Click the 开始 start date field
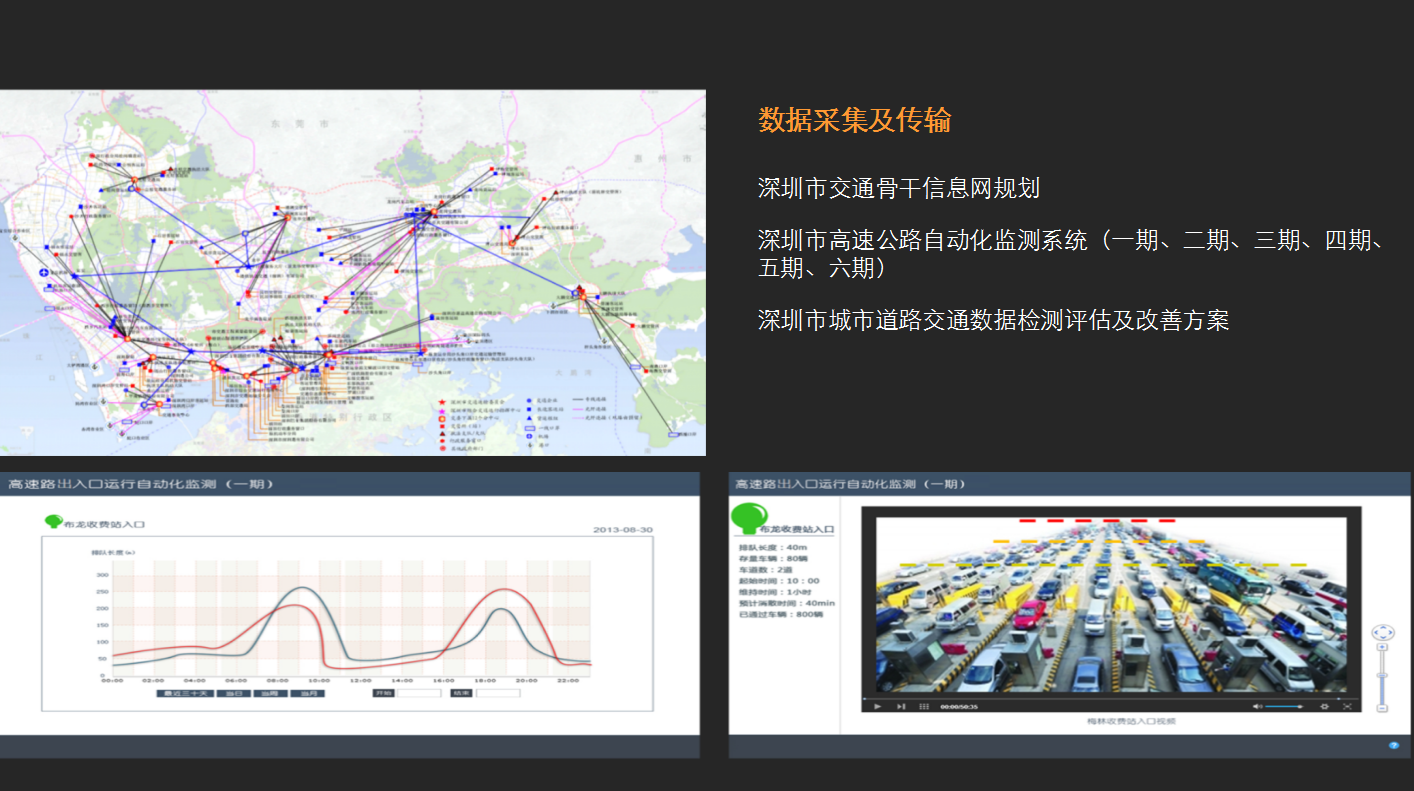Image resolution: width=1414 pixels, height=791 pixels. [419, 693]
